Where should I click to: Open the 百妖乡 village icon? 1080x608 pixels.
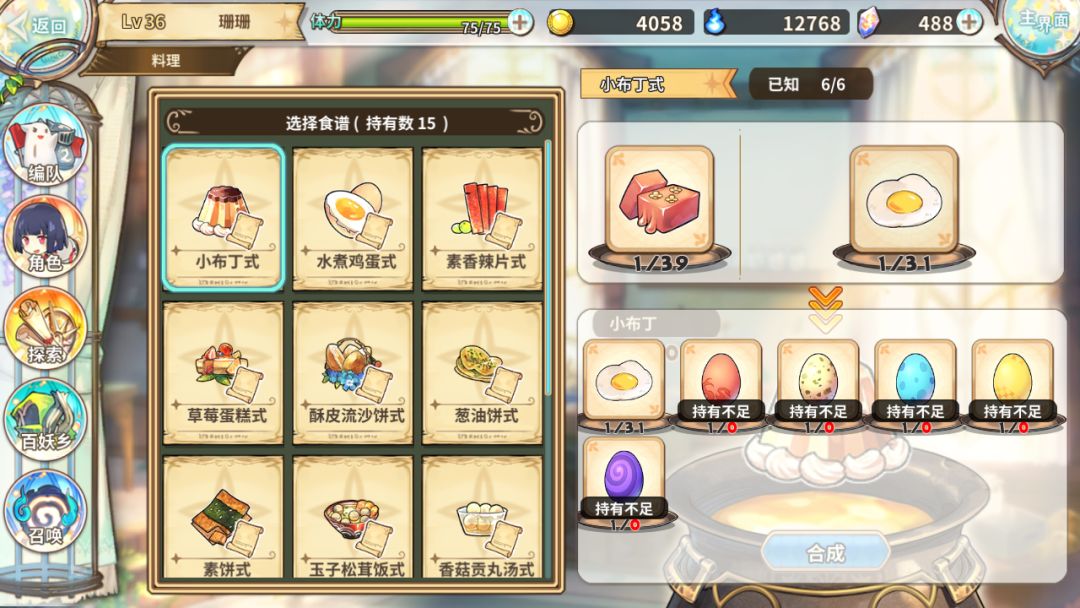coord(45,419)
